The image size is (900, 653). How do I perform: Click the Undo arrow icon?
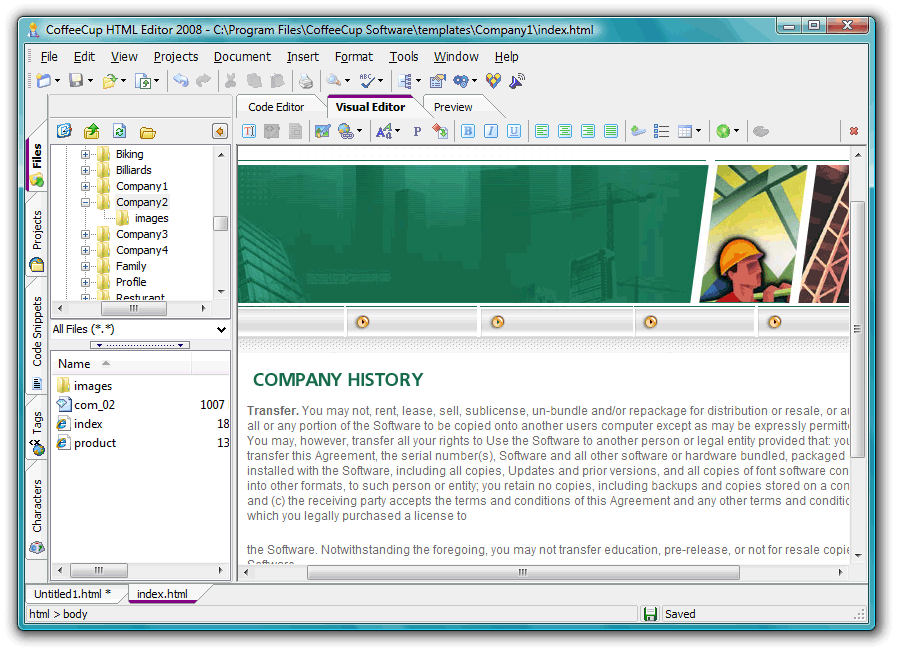pos(181,81)
